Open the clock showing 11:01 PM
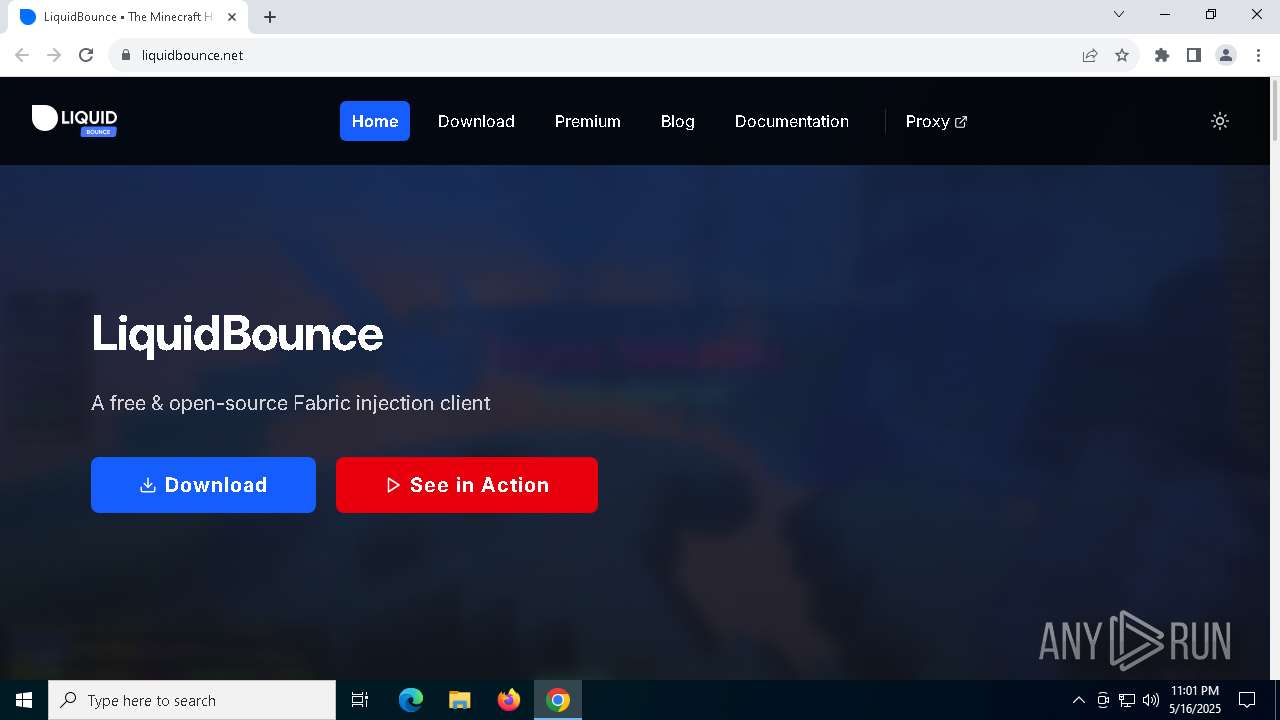 pos(1195,700)
